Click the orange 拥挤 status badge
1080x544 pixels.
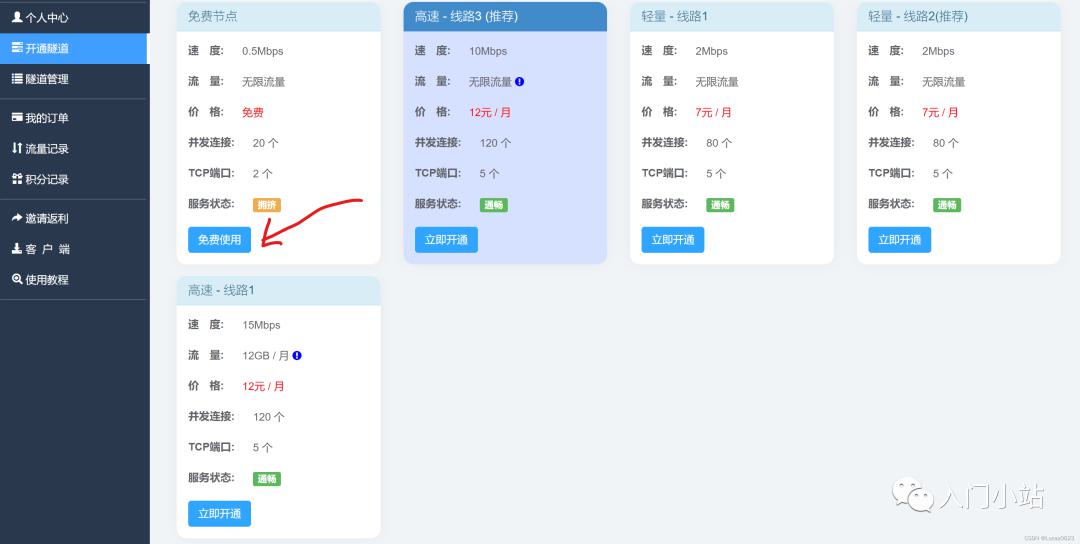267,205
